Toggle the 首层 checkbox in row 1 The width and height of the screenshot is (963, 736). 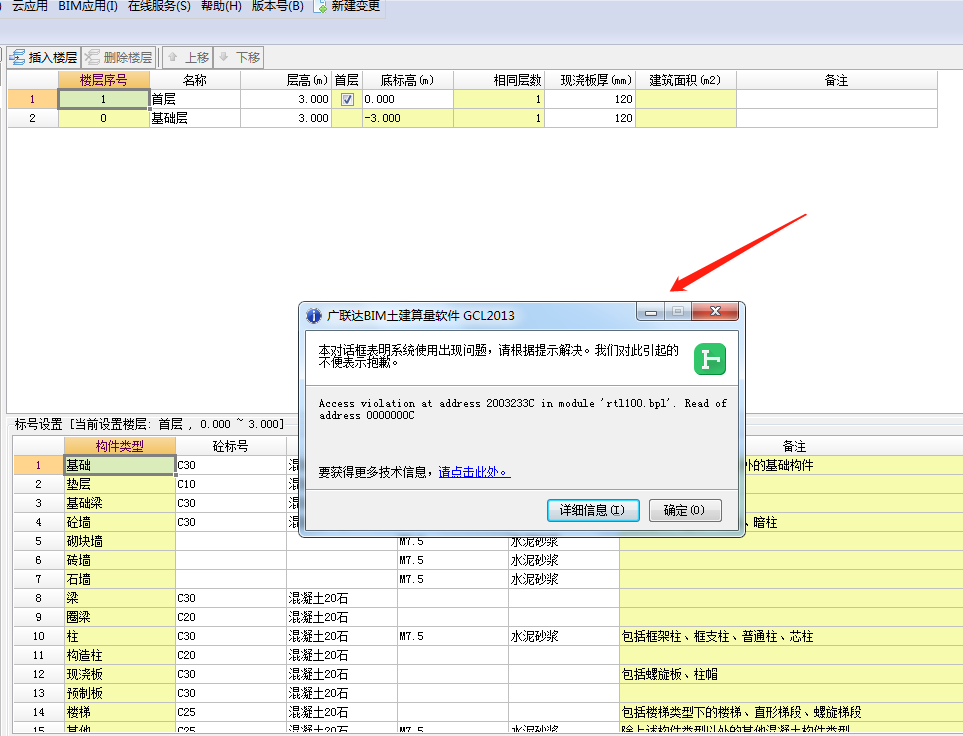coord(347,99)
